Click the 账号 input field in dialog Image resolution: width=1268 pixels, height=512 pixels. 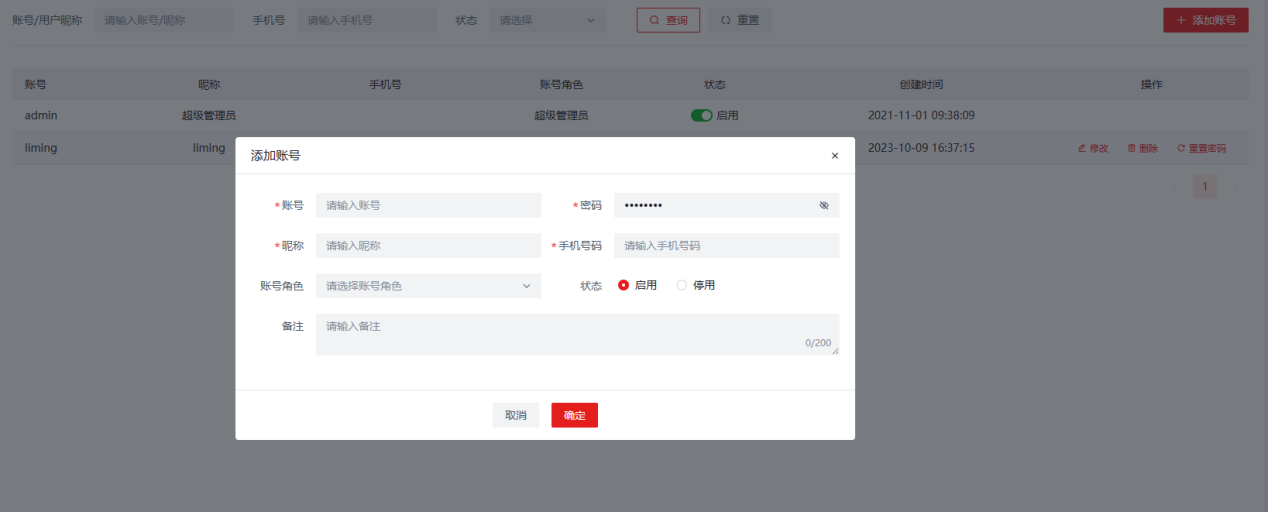428,205
